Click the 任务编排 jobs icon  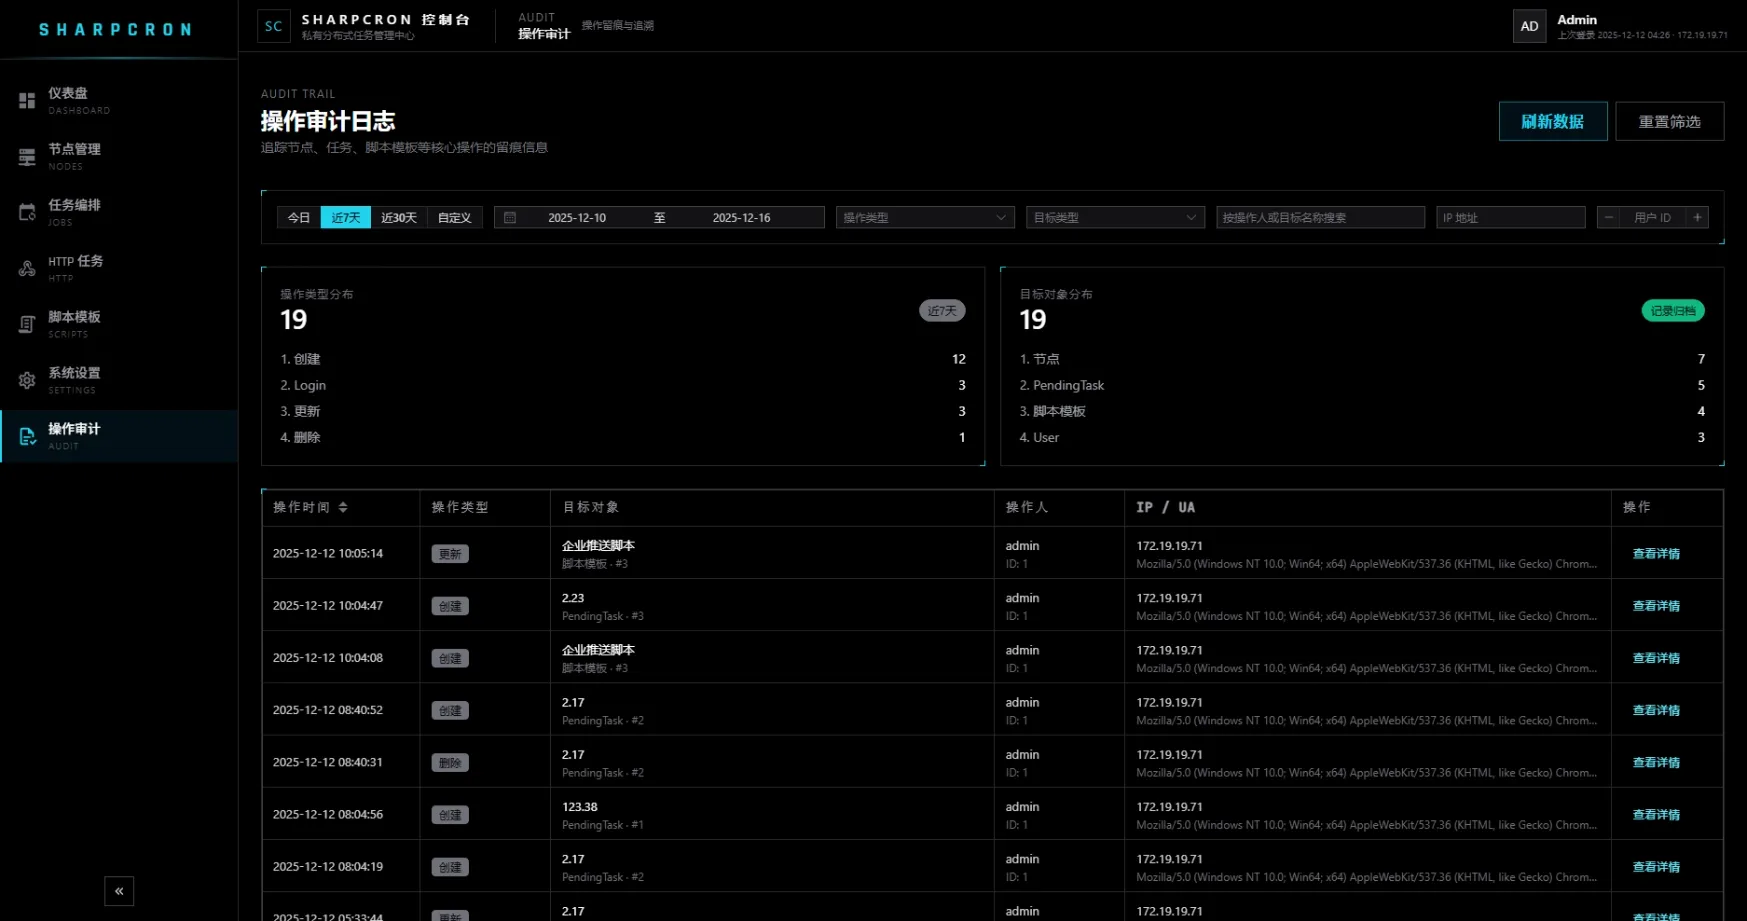coord(27,212)
